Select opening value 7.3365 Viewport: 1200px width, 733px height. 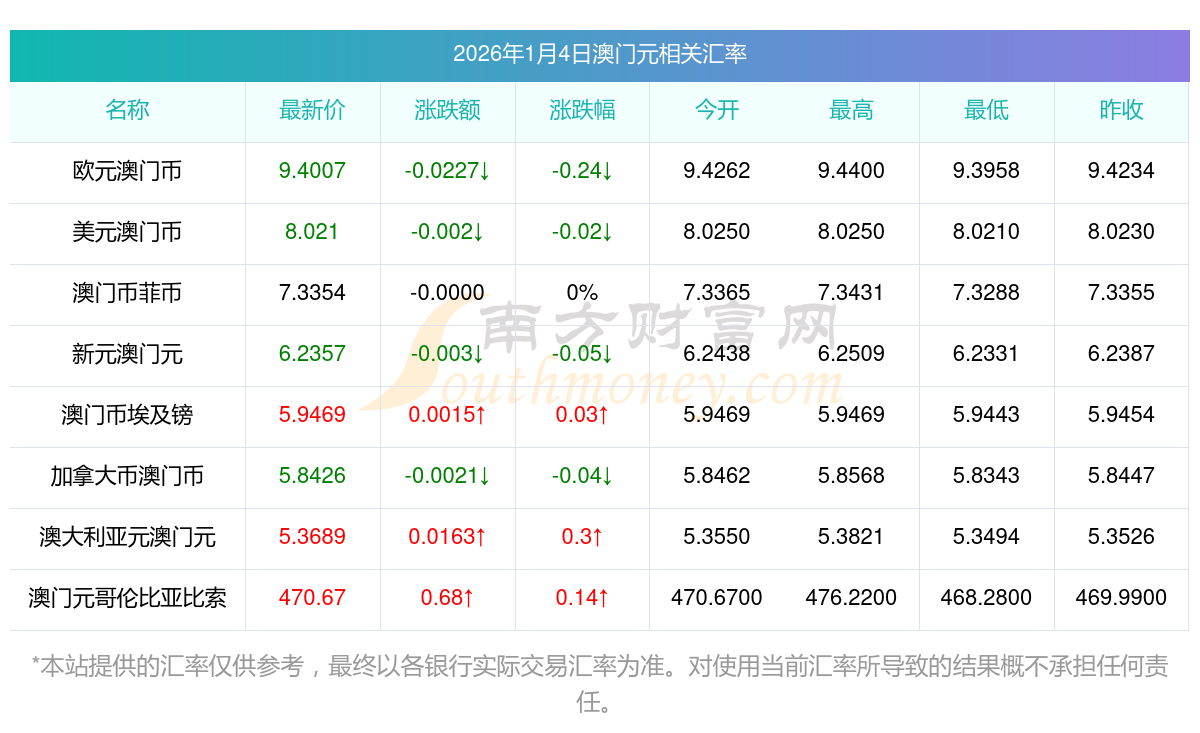pyautogui.click(x=717, y=293)
